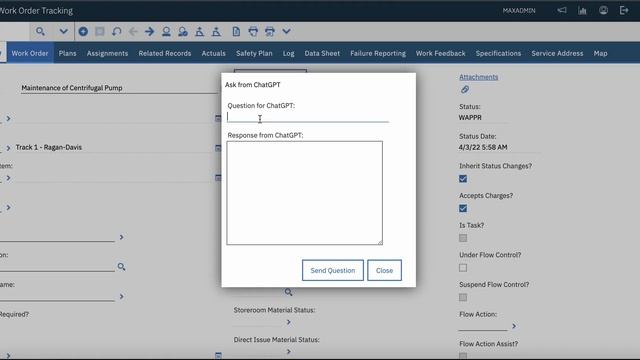The image size is (640, 360).
Task: Click the person-with-clock toolbar icon
Action: point(183,31)
